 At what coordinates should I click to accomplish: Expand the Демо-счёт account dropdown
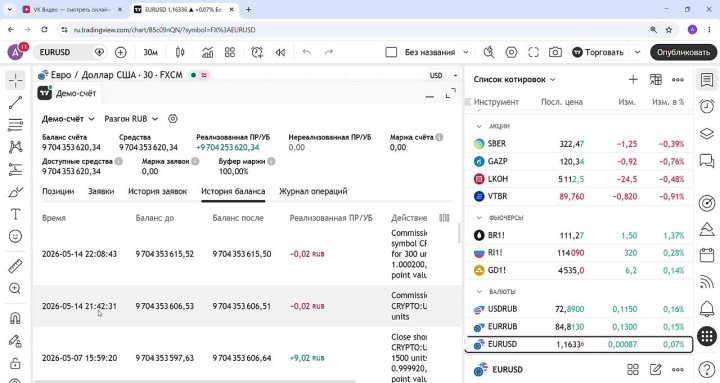click(68, 119)
